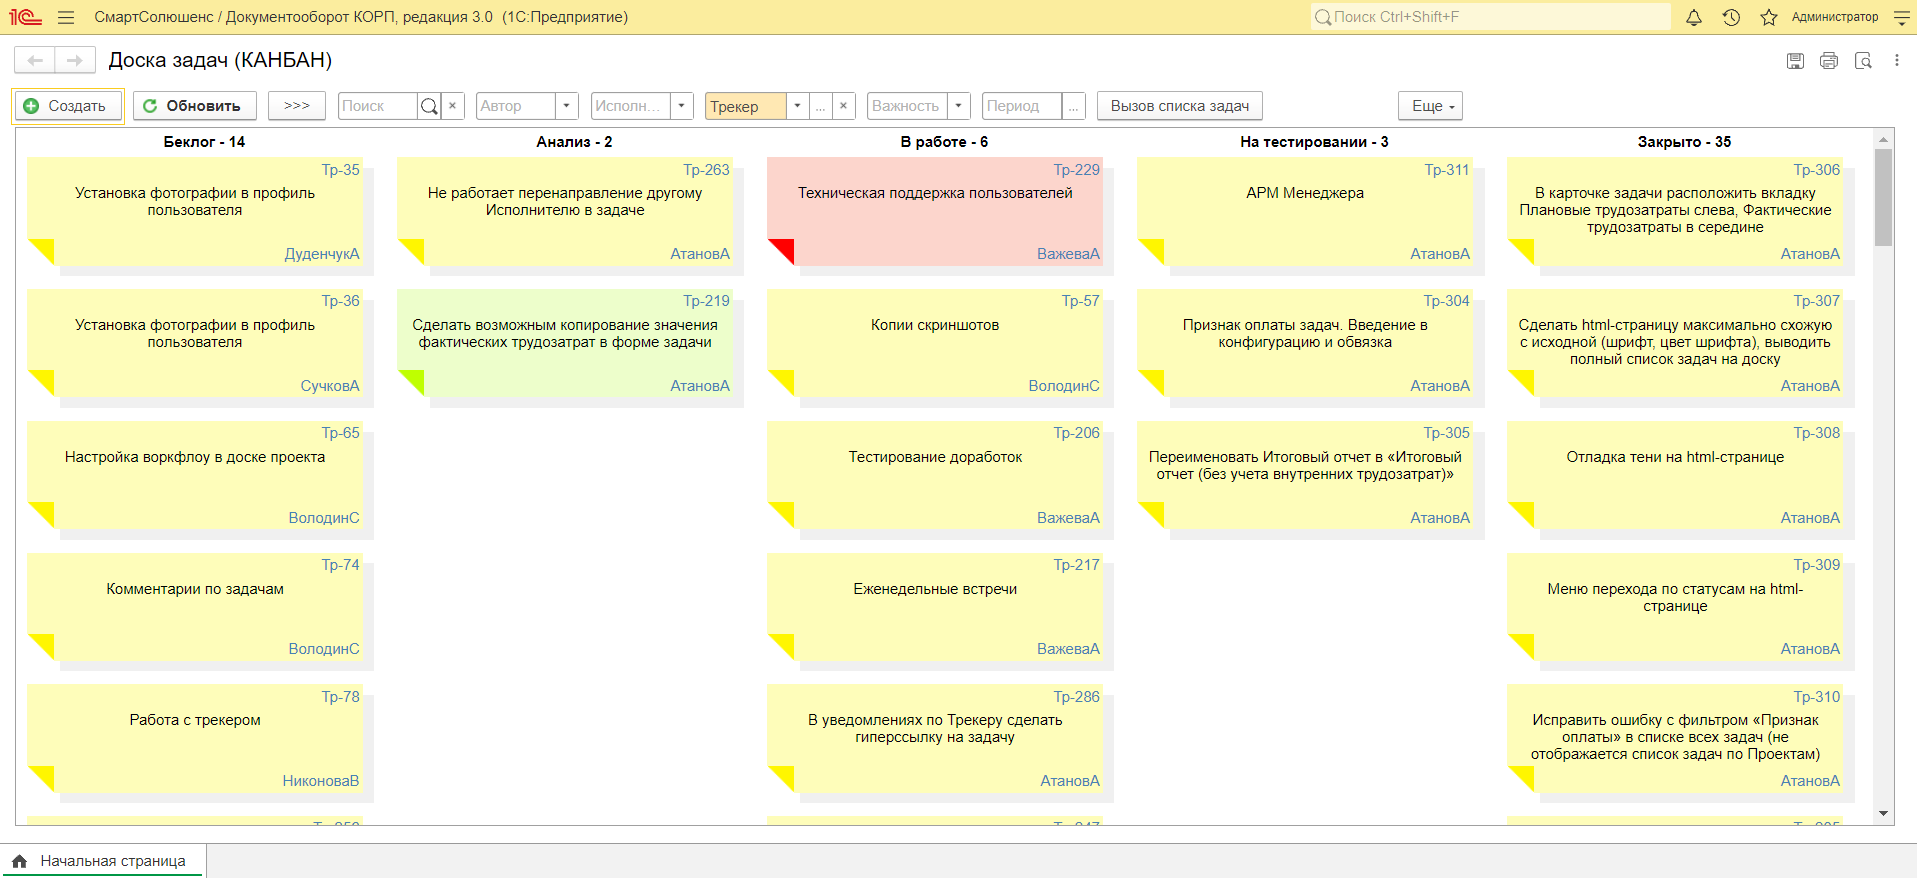Click СучковА on card Tp-36
Screen dimensions: 1917x878
330,386
